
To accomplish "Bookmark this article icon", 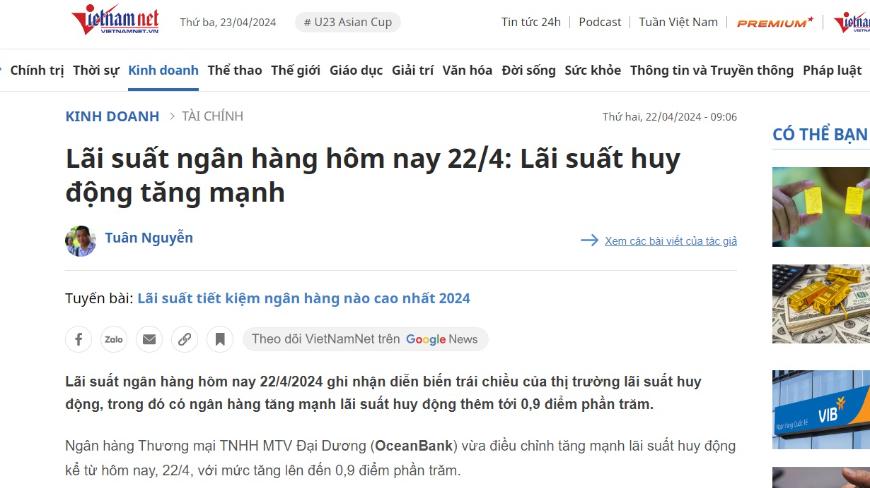I will (x=220, y=339).
